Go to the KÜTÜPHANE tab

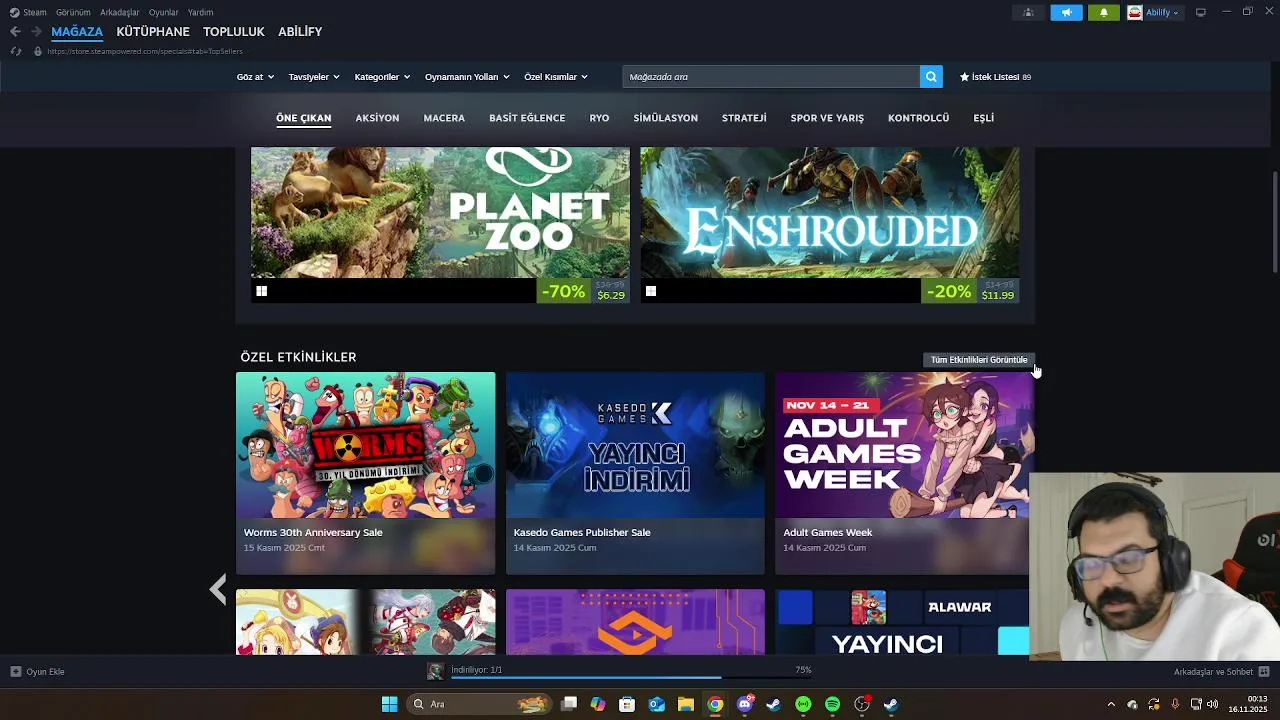pyautogui.click(x=153, y=32)
